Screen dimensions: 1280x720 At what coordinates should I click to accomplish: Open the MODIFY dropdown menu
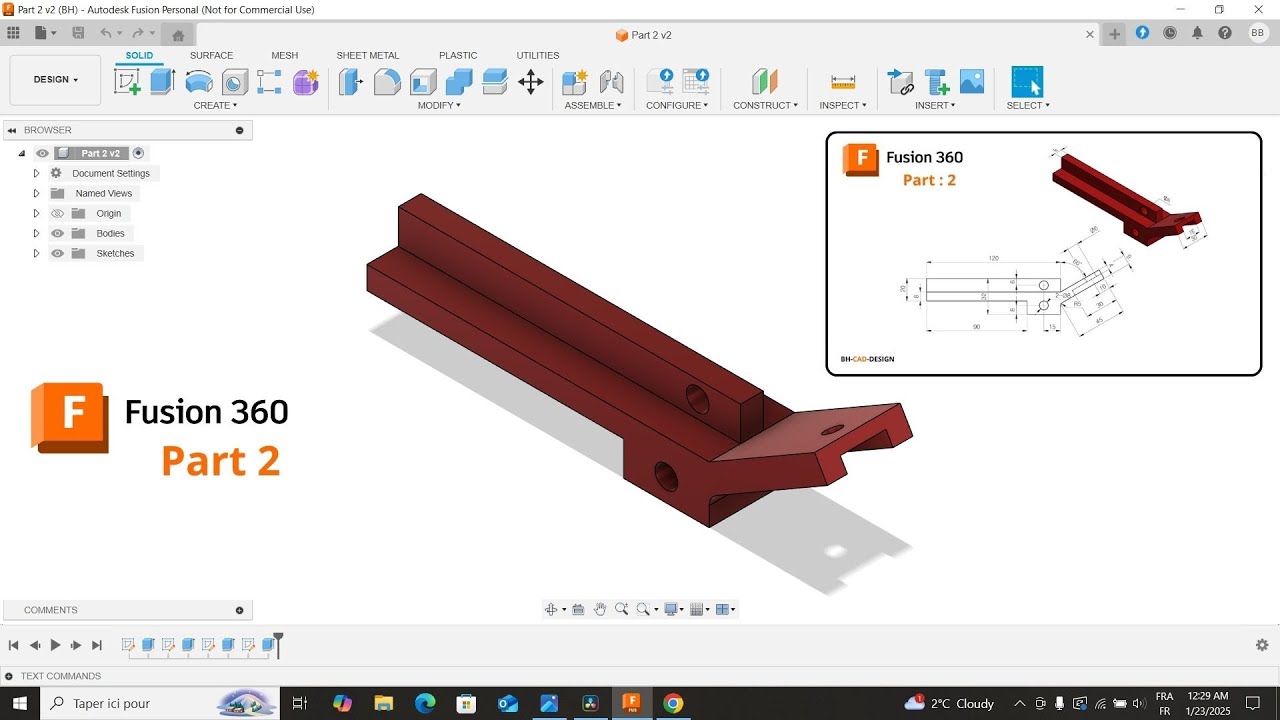point(439,105)
